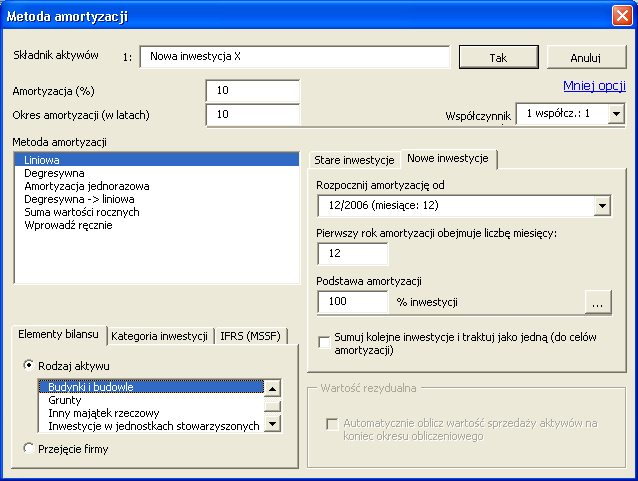Enable Sumuj kolejne inwestycje checkbox
The width and height of the screenshot is (638, 481).
click(x=324, y=342)
